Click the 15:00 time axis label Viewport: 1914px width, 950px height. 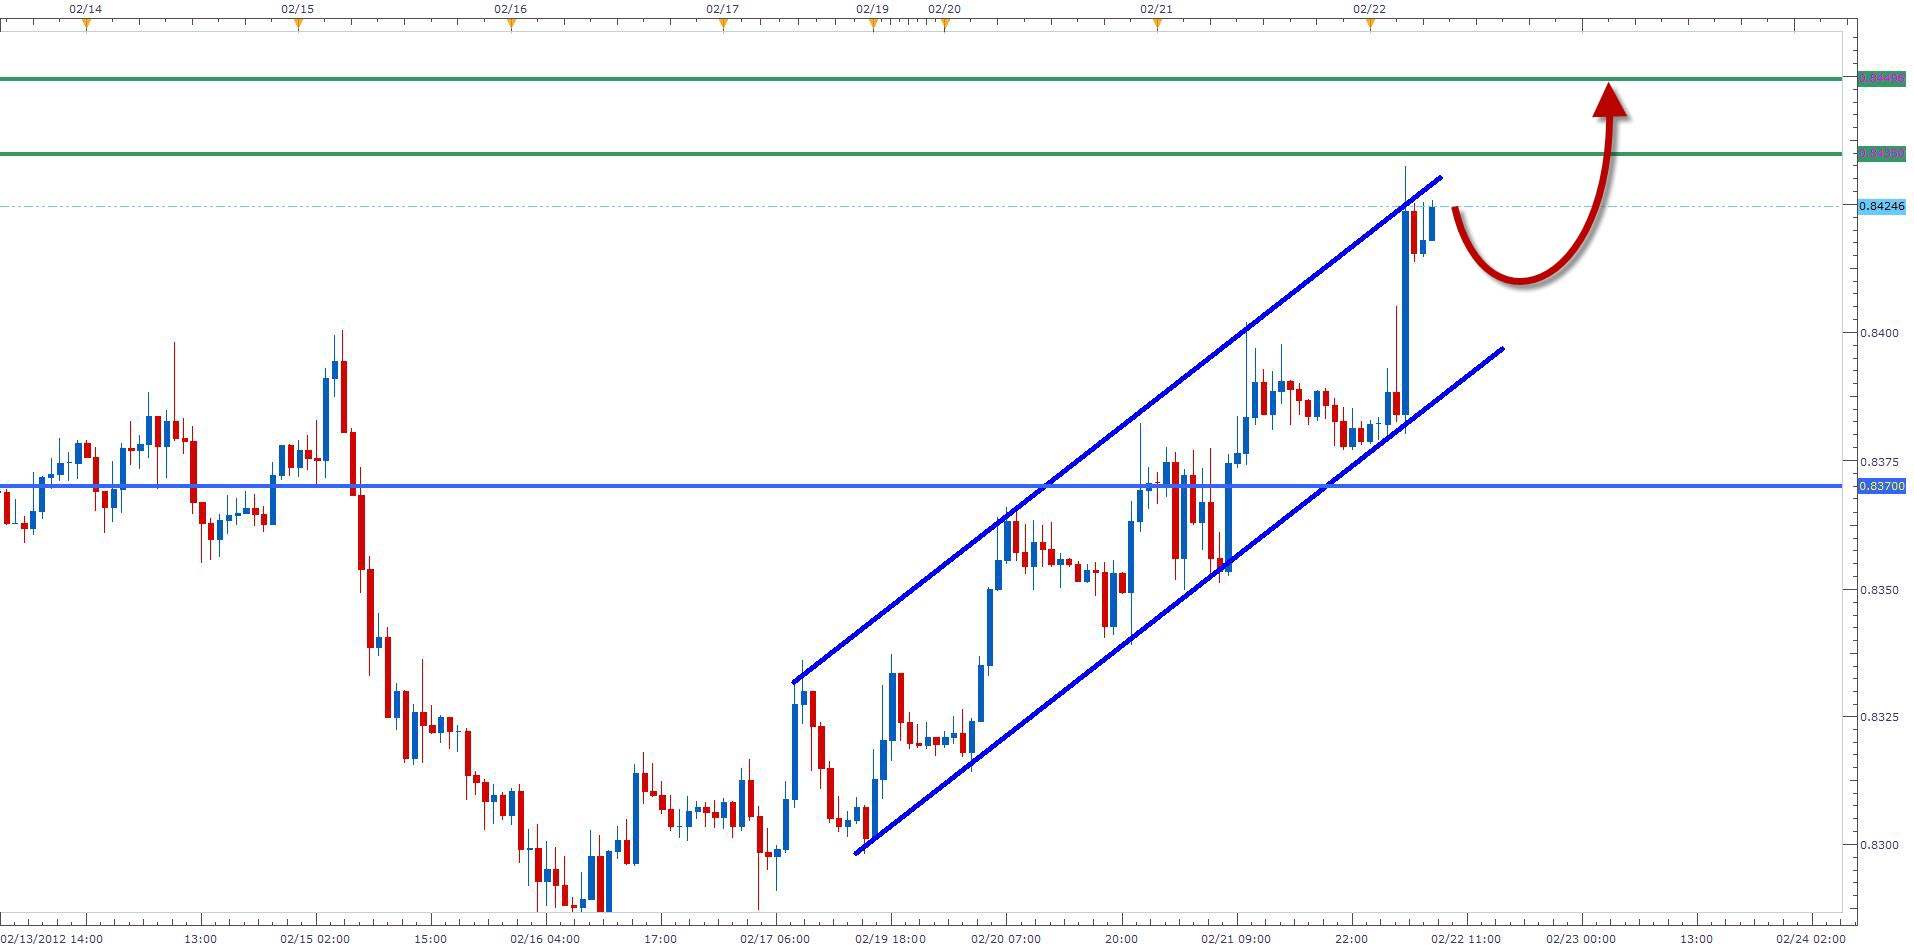pyautogui.click(x=430, y=939)
